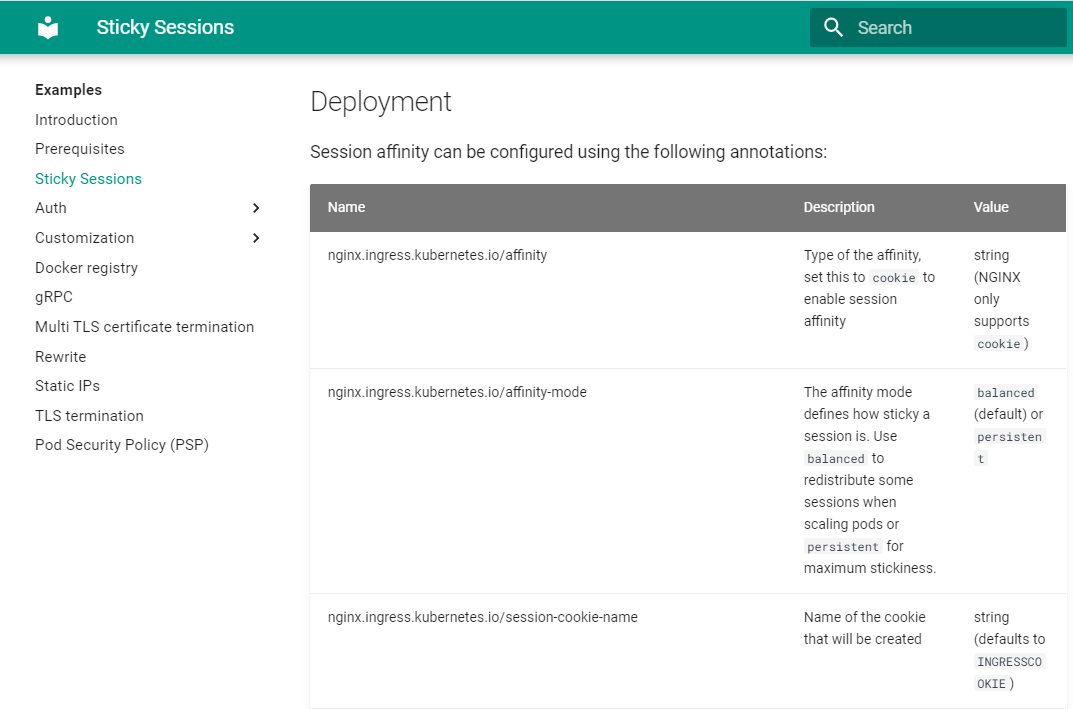Open Static IPs example page
This screenshot has width=1073, height=709.
(67, 386)
